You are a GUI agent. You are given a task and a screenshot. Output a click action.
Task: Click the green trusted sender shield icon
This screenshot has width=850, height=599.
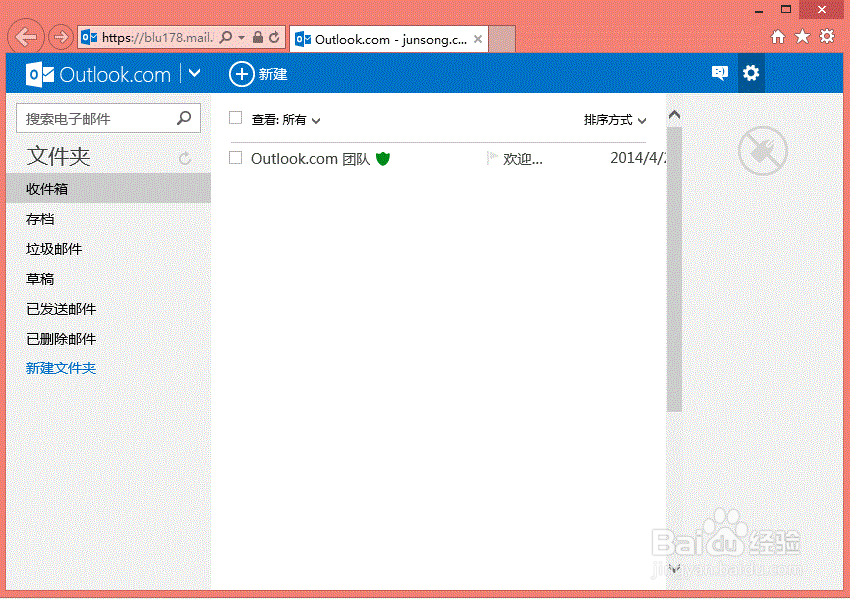(x=383, y=158)
